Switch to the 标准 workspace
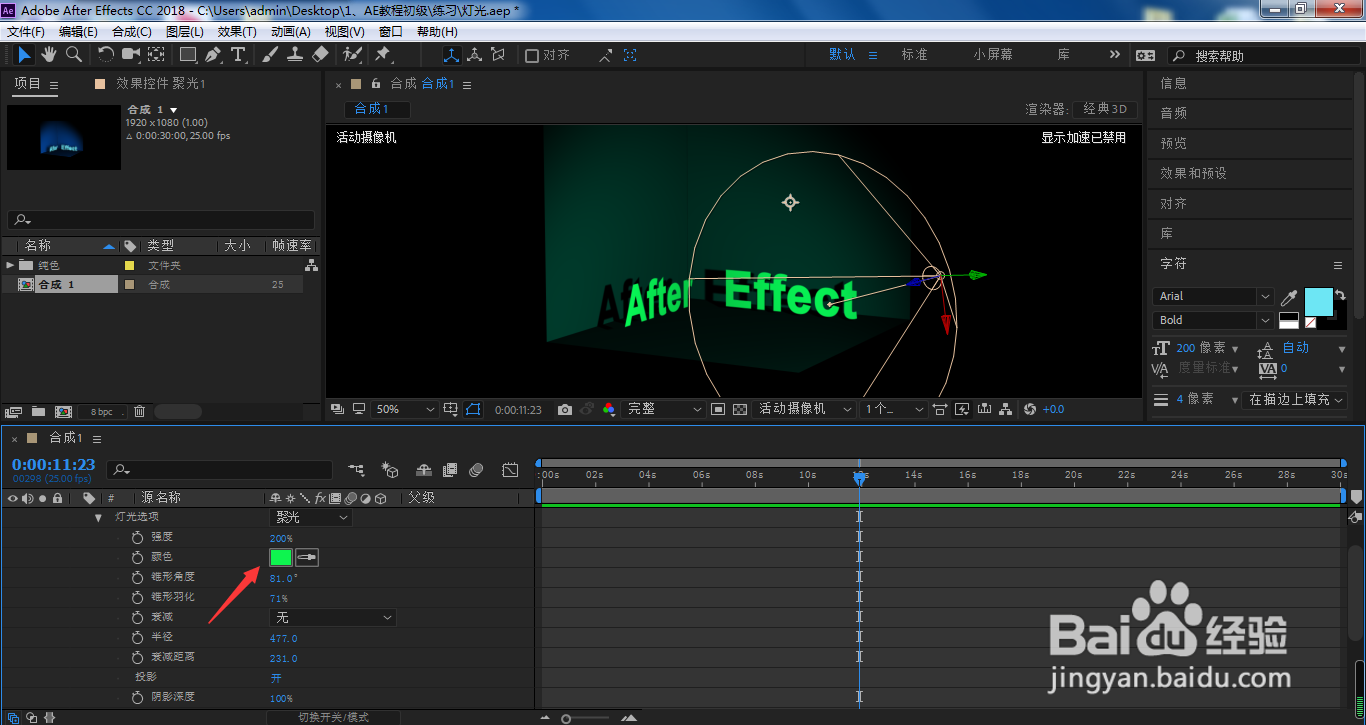The image size is (1366, 725). tap(915, 55)
